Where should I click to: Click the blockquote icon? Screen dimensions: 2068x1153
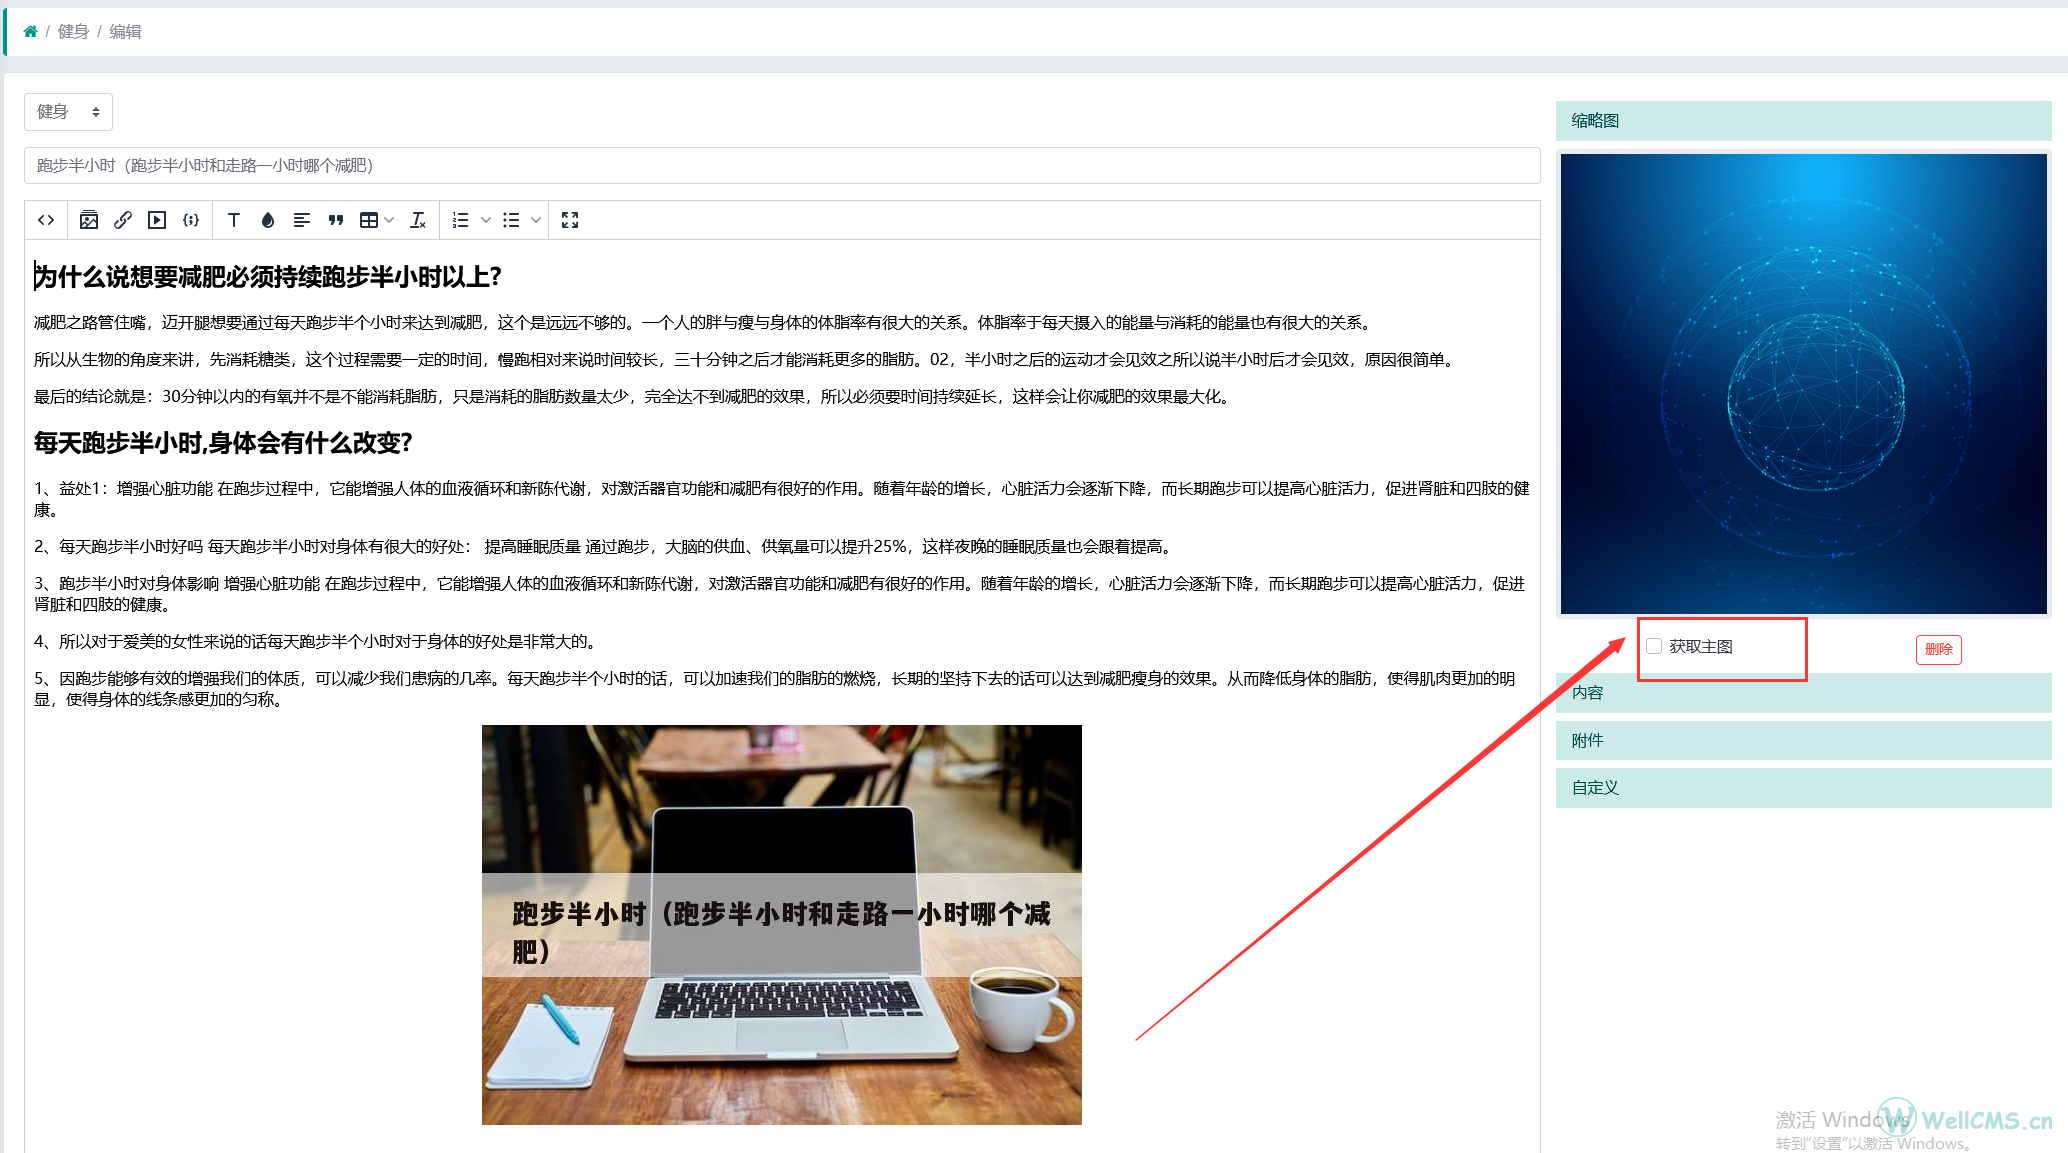click(336, 220)
